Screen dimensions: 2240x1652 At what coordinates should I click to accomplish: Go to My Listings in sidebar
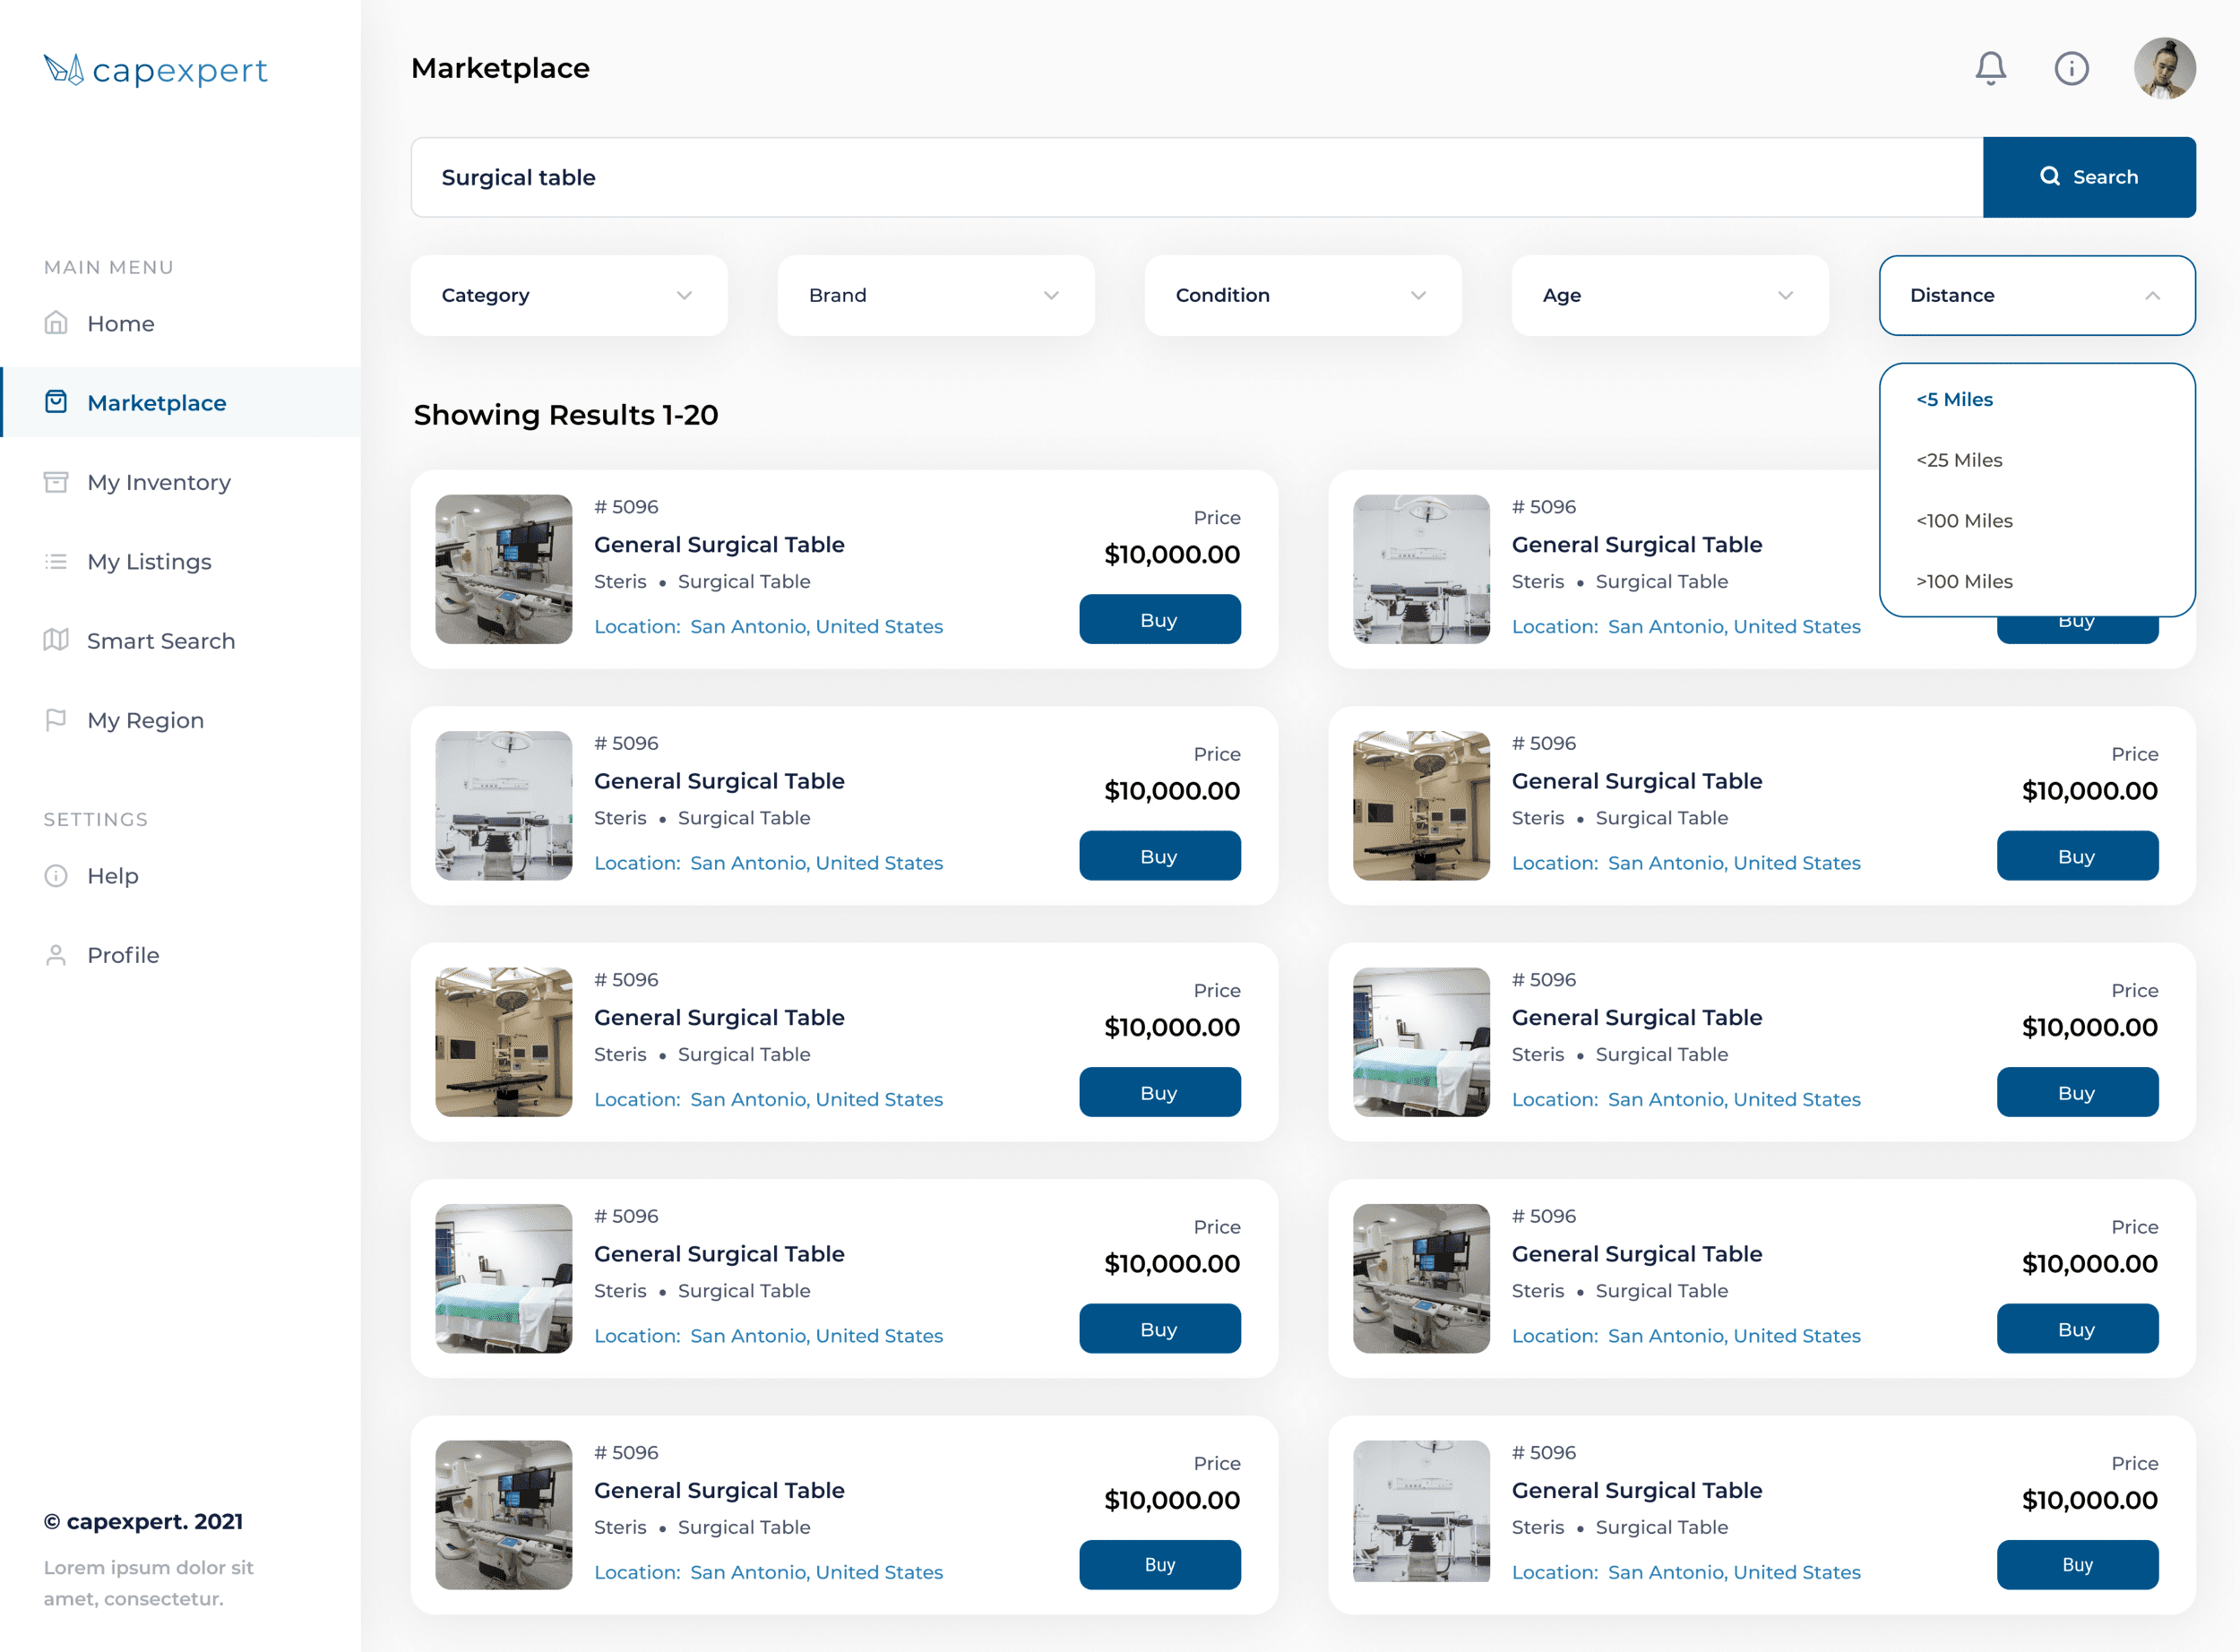[x=149, y=561]
